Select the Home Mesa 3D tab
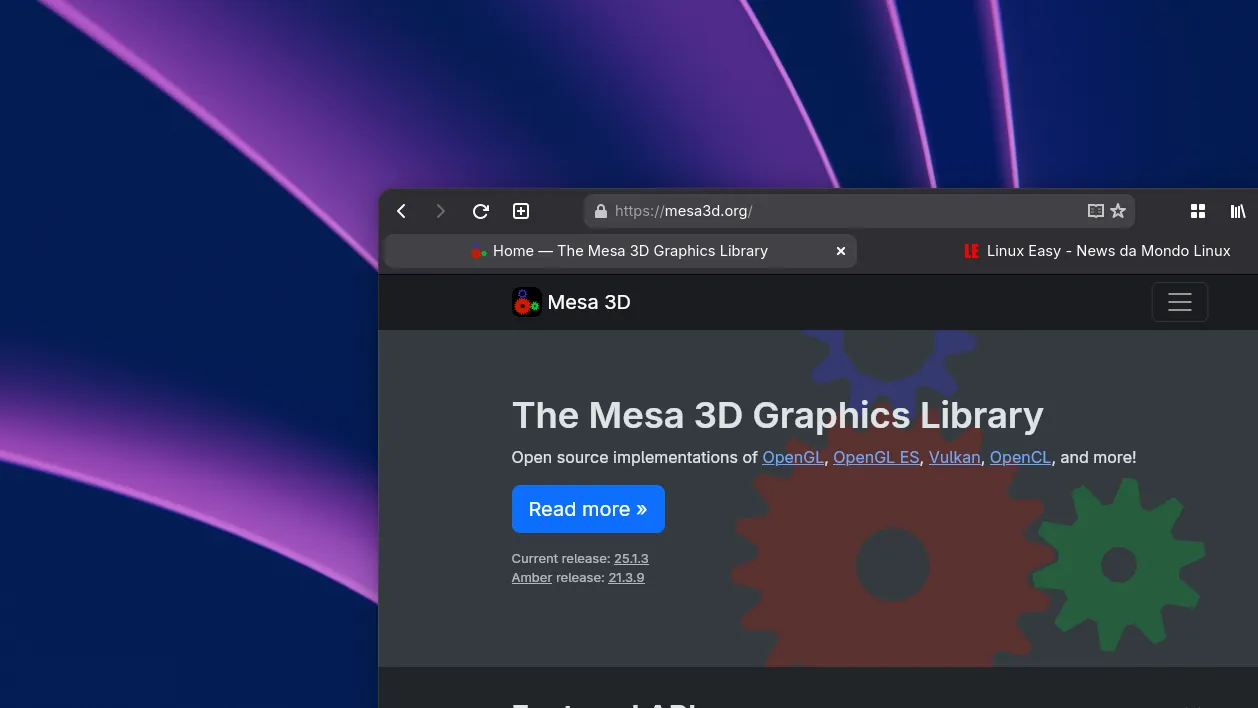The image size is (1258, 708). pyautogui.click(x=620, y=251)
